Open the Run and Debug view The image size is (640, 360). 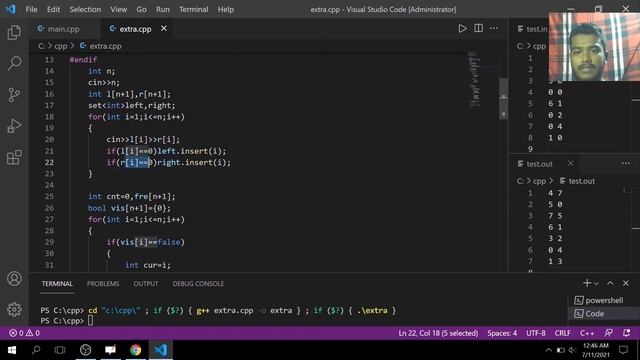(14, 126)
